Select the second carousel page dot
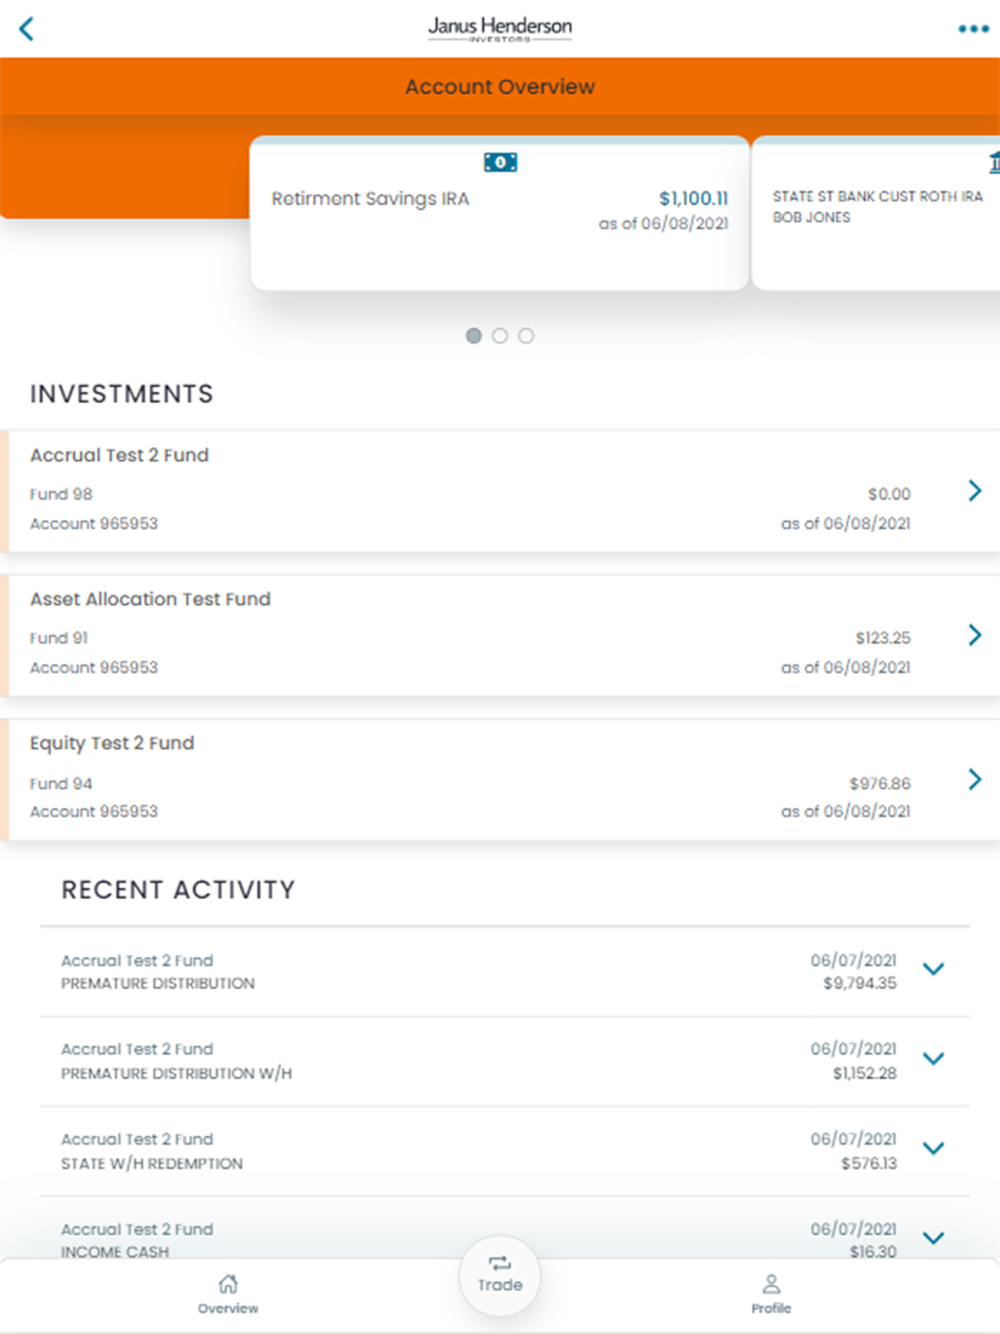The width and height of the screenshot is (1000, 1334). 500,336
